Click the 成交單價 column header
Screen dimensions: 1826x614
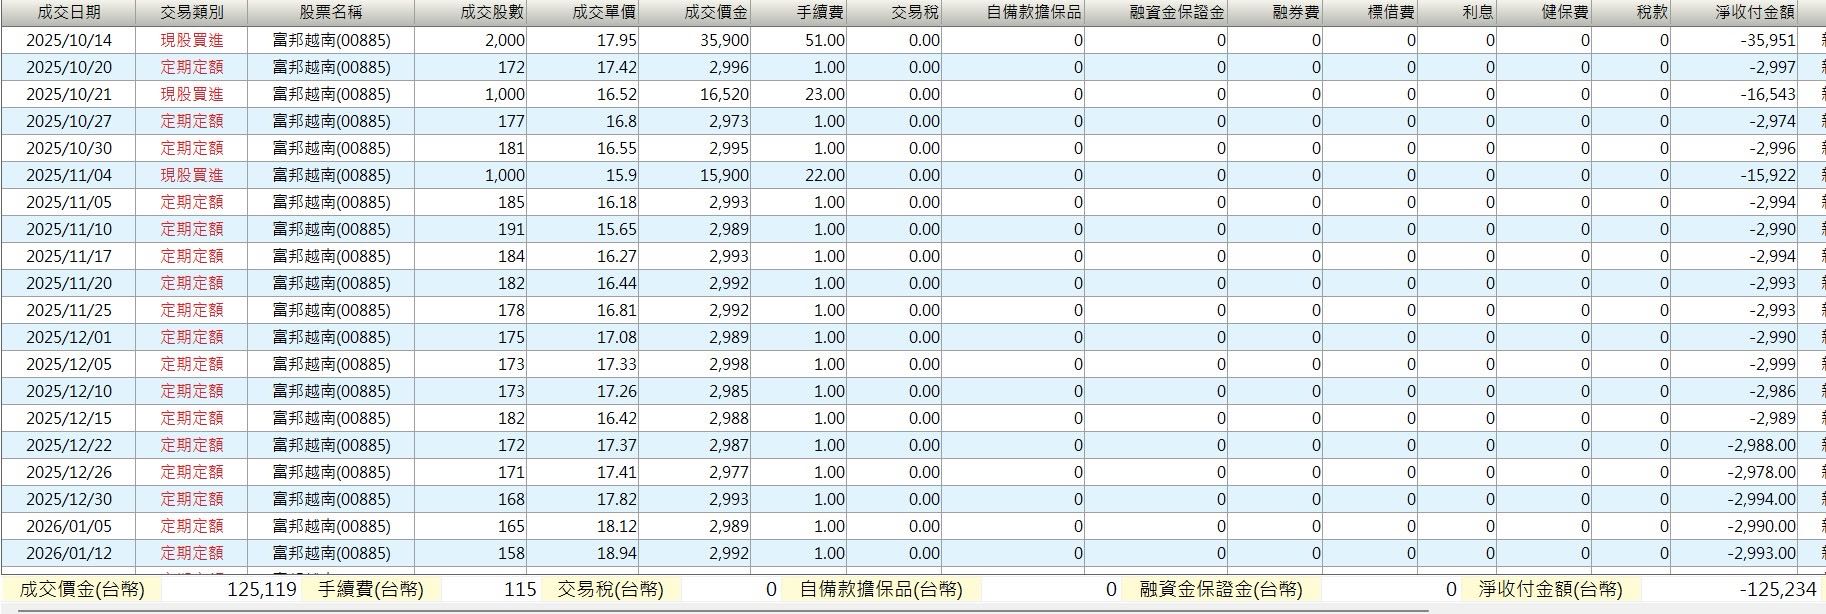(x=604, y=13)
